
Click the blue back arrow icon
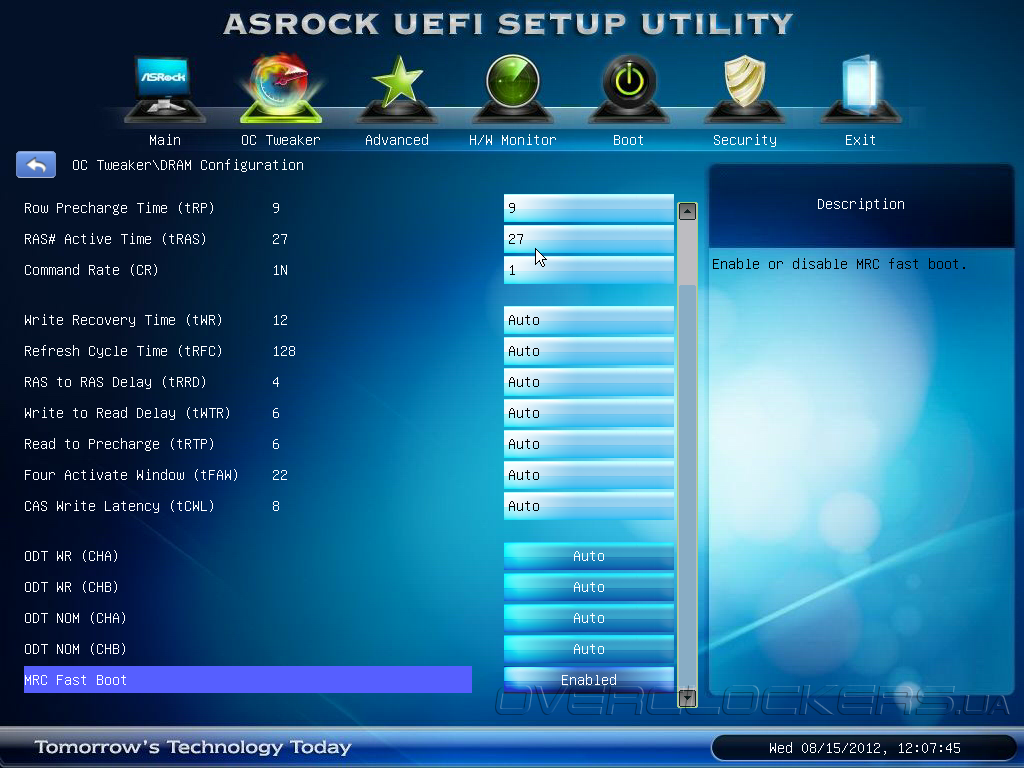(x=36, y=165)
